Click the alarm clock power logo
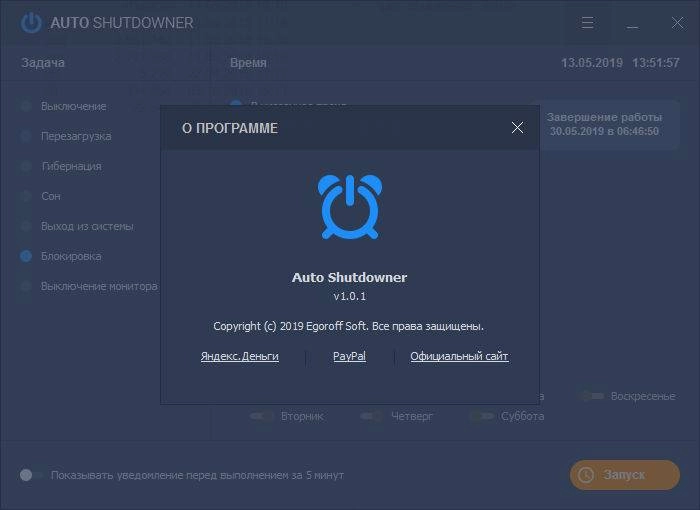The image size is (700, 510). pos(350,207)
